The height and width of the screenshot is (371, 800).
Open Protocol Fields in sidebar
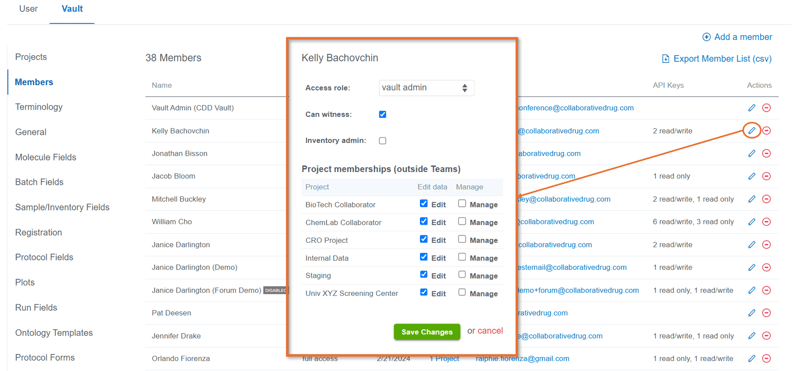(x=44, y=257)
